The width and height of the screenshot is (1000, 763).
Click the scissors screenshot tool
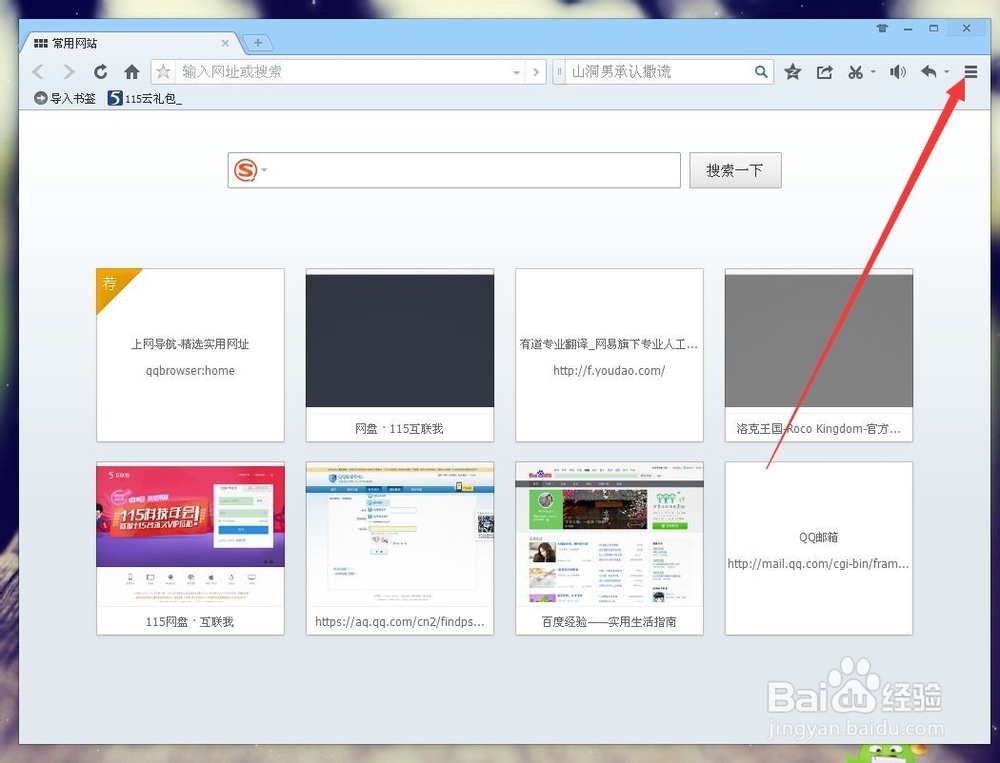[x=855, y=72]
